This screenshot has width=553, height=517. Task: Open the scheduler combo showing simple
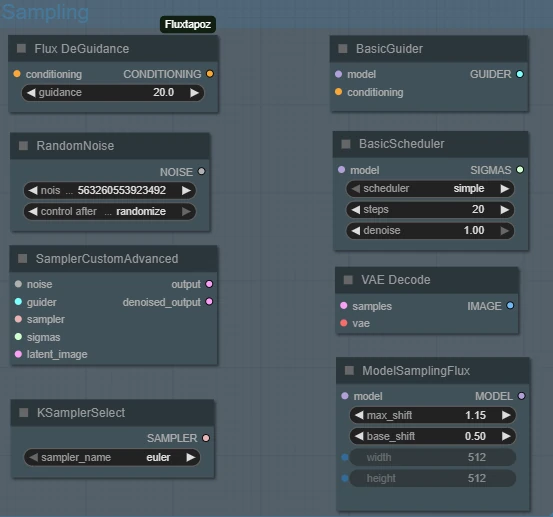tap(430, 189)
